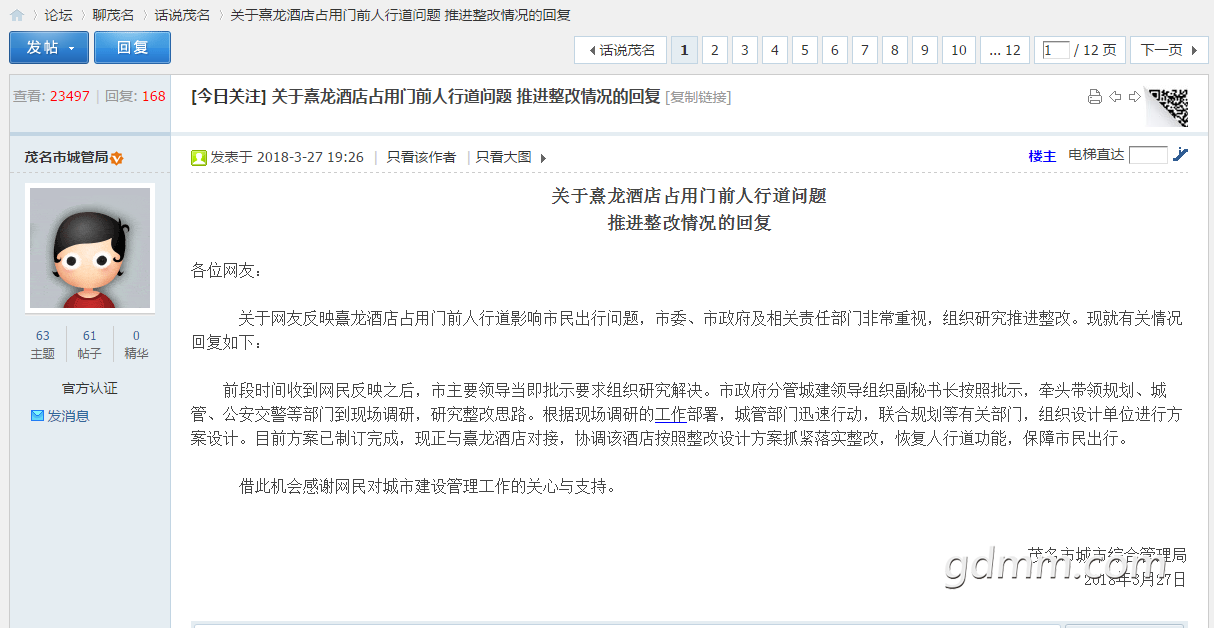Go to next thread with right arrow
The image size is (1214, 628).
point(1134,97)
